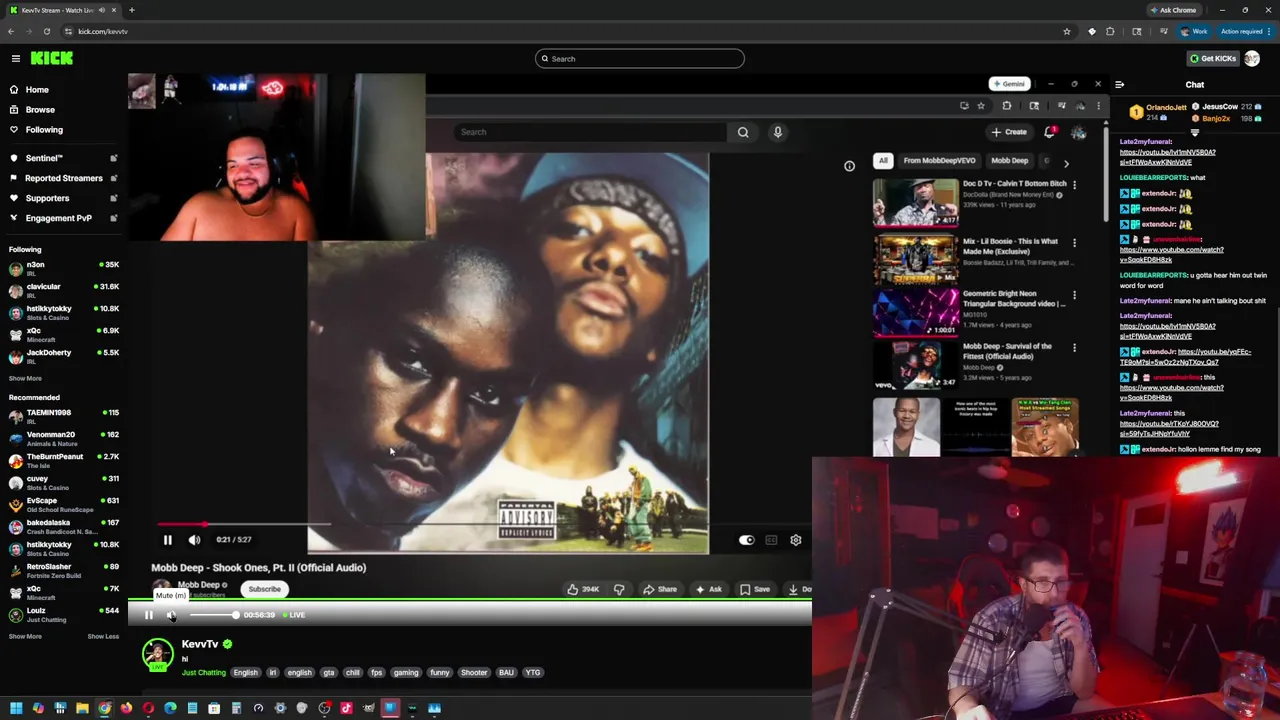Pause the Kick live stream
This screenshot has width=1280, height=720.
point(149,615)
